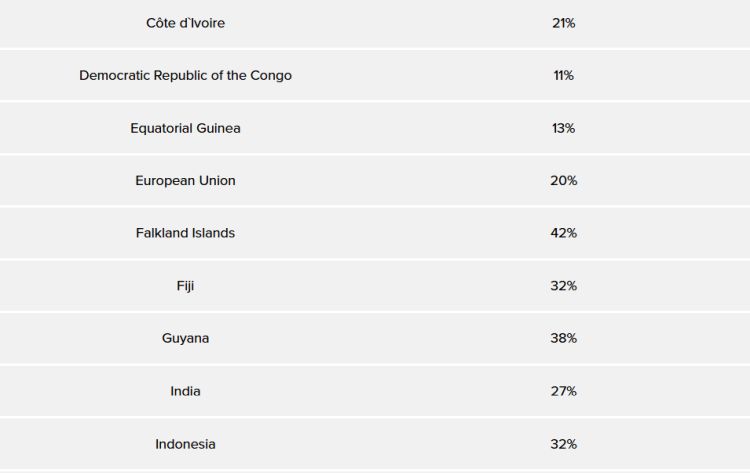Screen dimensions: 750x473
Task: Click the European Union row label
Action: [185, 181]
